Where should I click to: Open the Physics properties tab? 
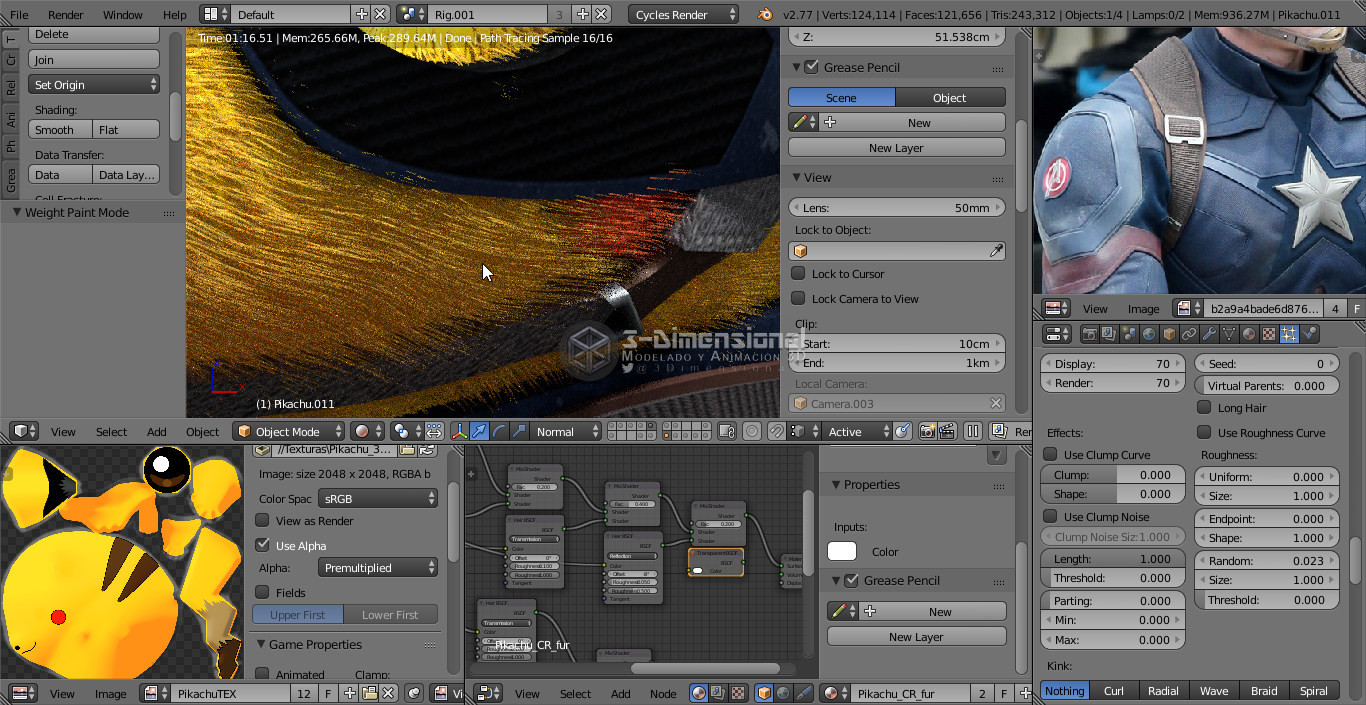(x=1309, y=334)
